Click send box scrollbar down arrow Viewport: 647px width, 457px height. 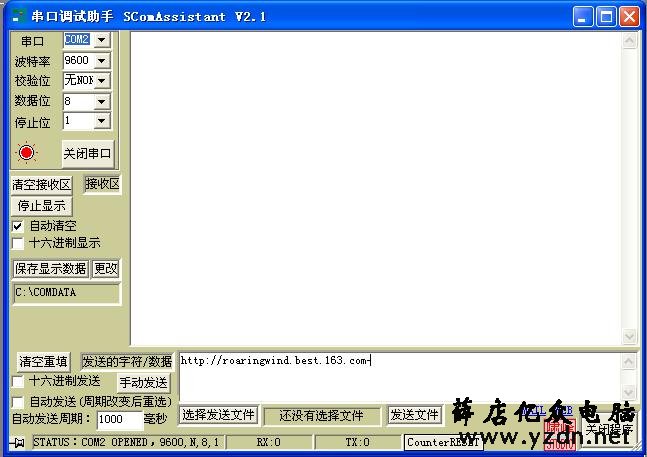628,392
